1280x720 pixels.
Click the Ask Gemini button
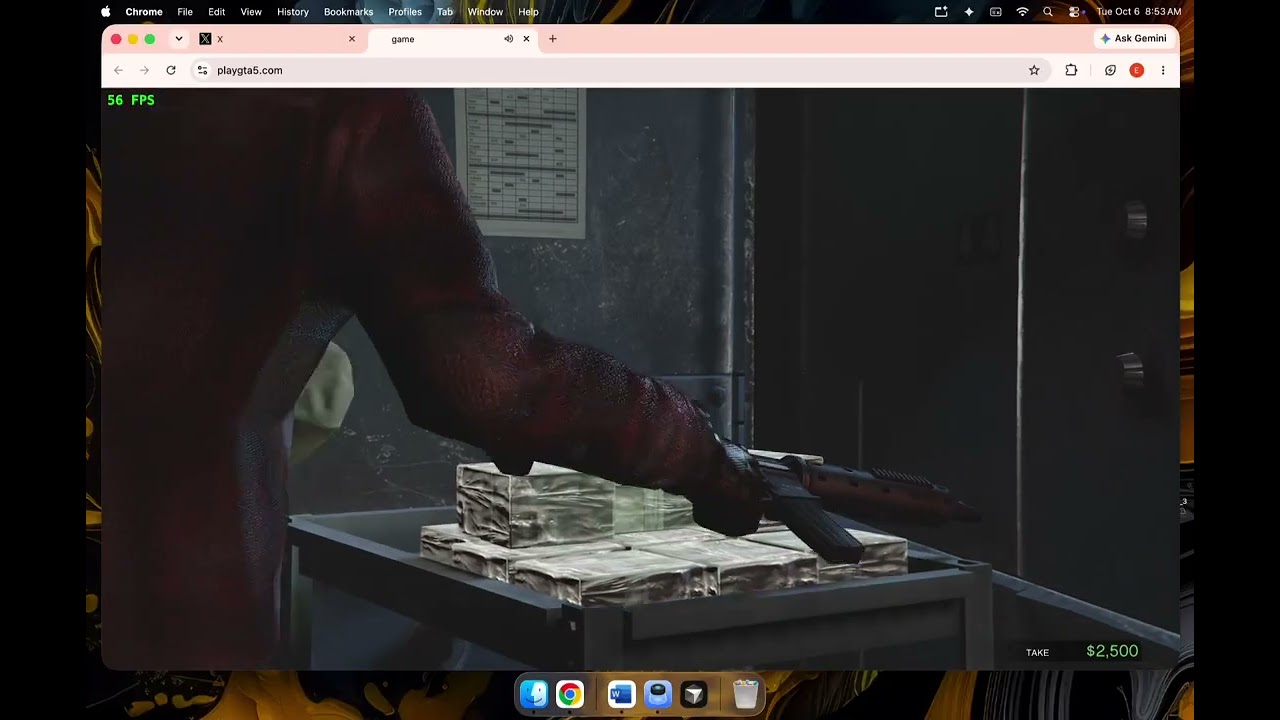1133,38
